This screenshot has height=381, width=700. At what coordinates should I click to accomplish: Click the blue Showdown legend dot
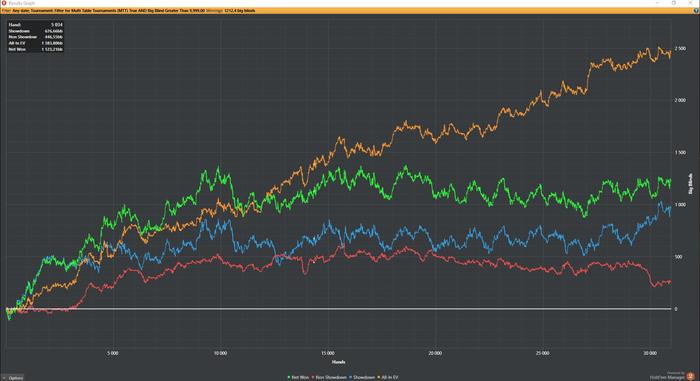[x=351, y=377]
